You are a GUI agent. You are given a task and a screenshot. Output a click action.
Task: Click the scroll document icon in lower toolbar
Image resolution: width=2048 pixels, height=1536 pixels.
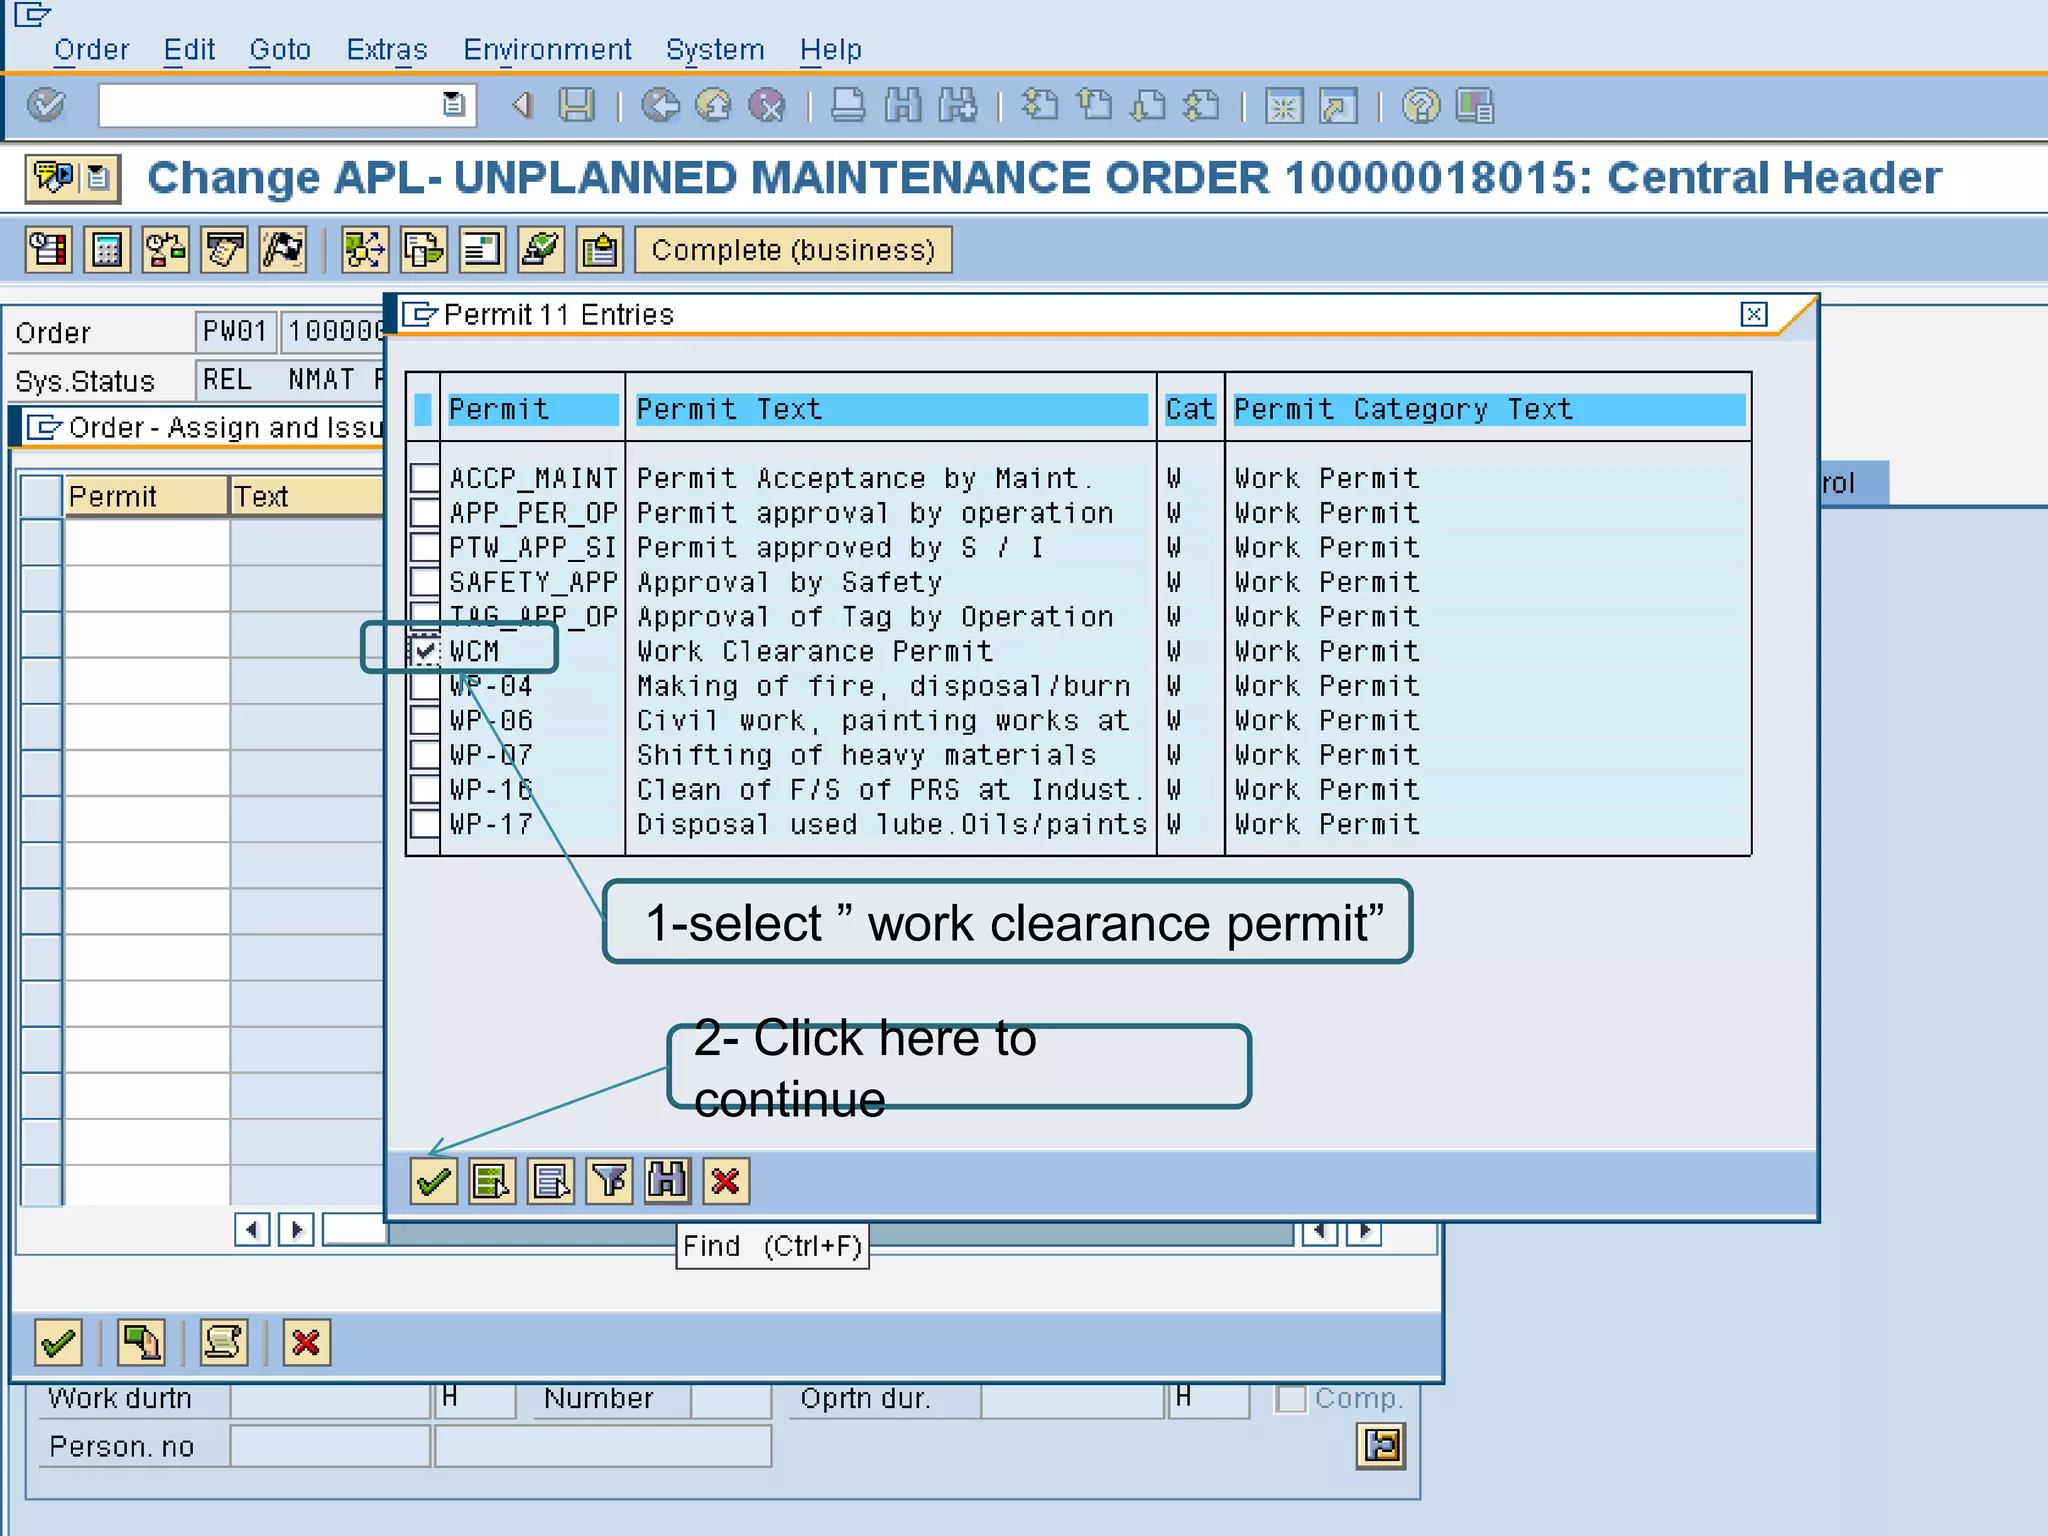click(x=223, y=1342)
